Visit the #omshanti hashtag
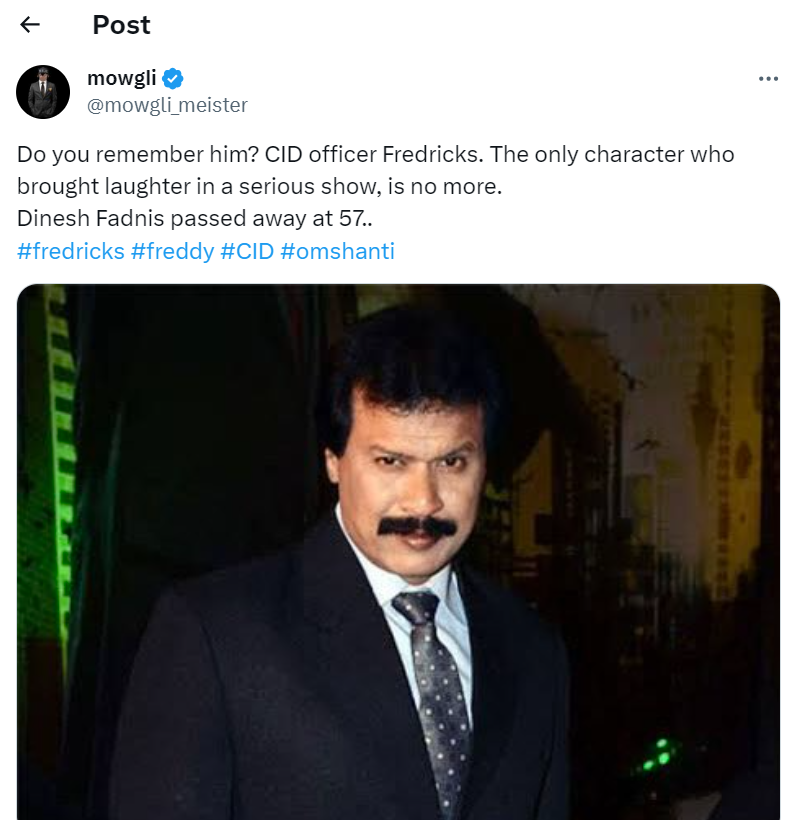This screenshot has height=820, width=787. pos(338,251)
